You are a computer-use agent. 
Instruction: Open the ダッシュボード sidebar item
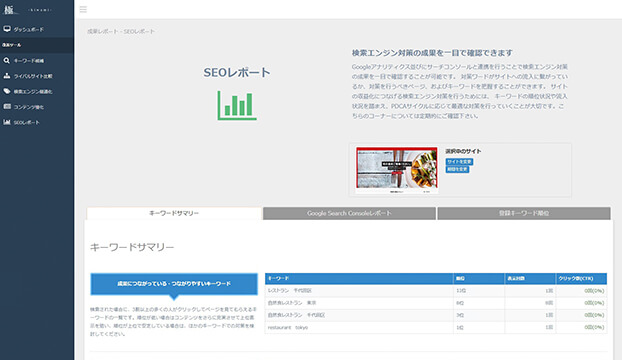point(37,29)
